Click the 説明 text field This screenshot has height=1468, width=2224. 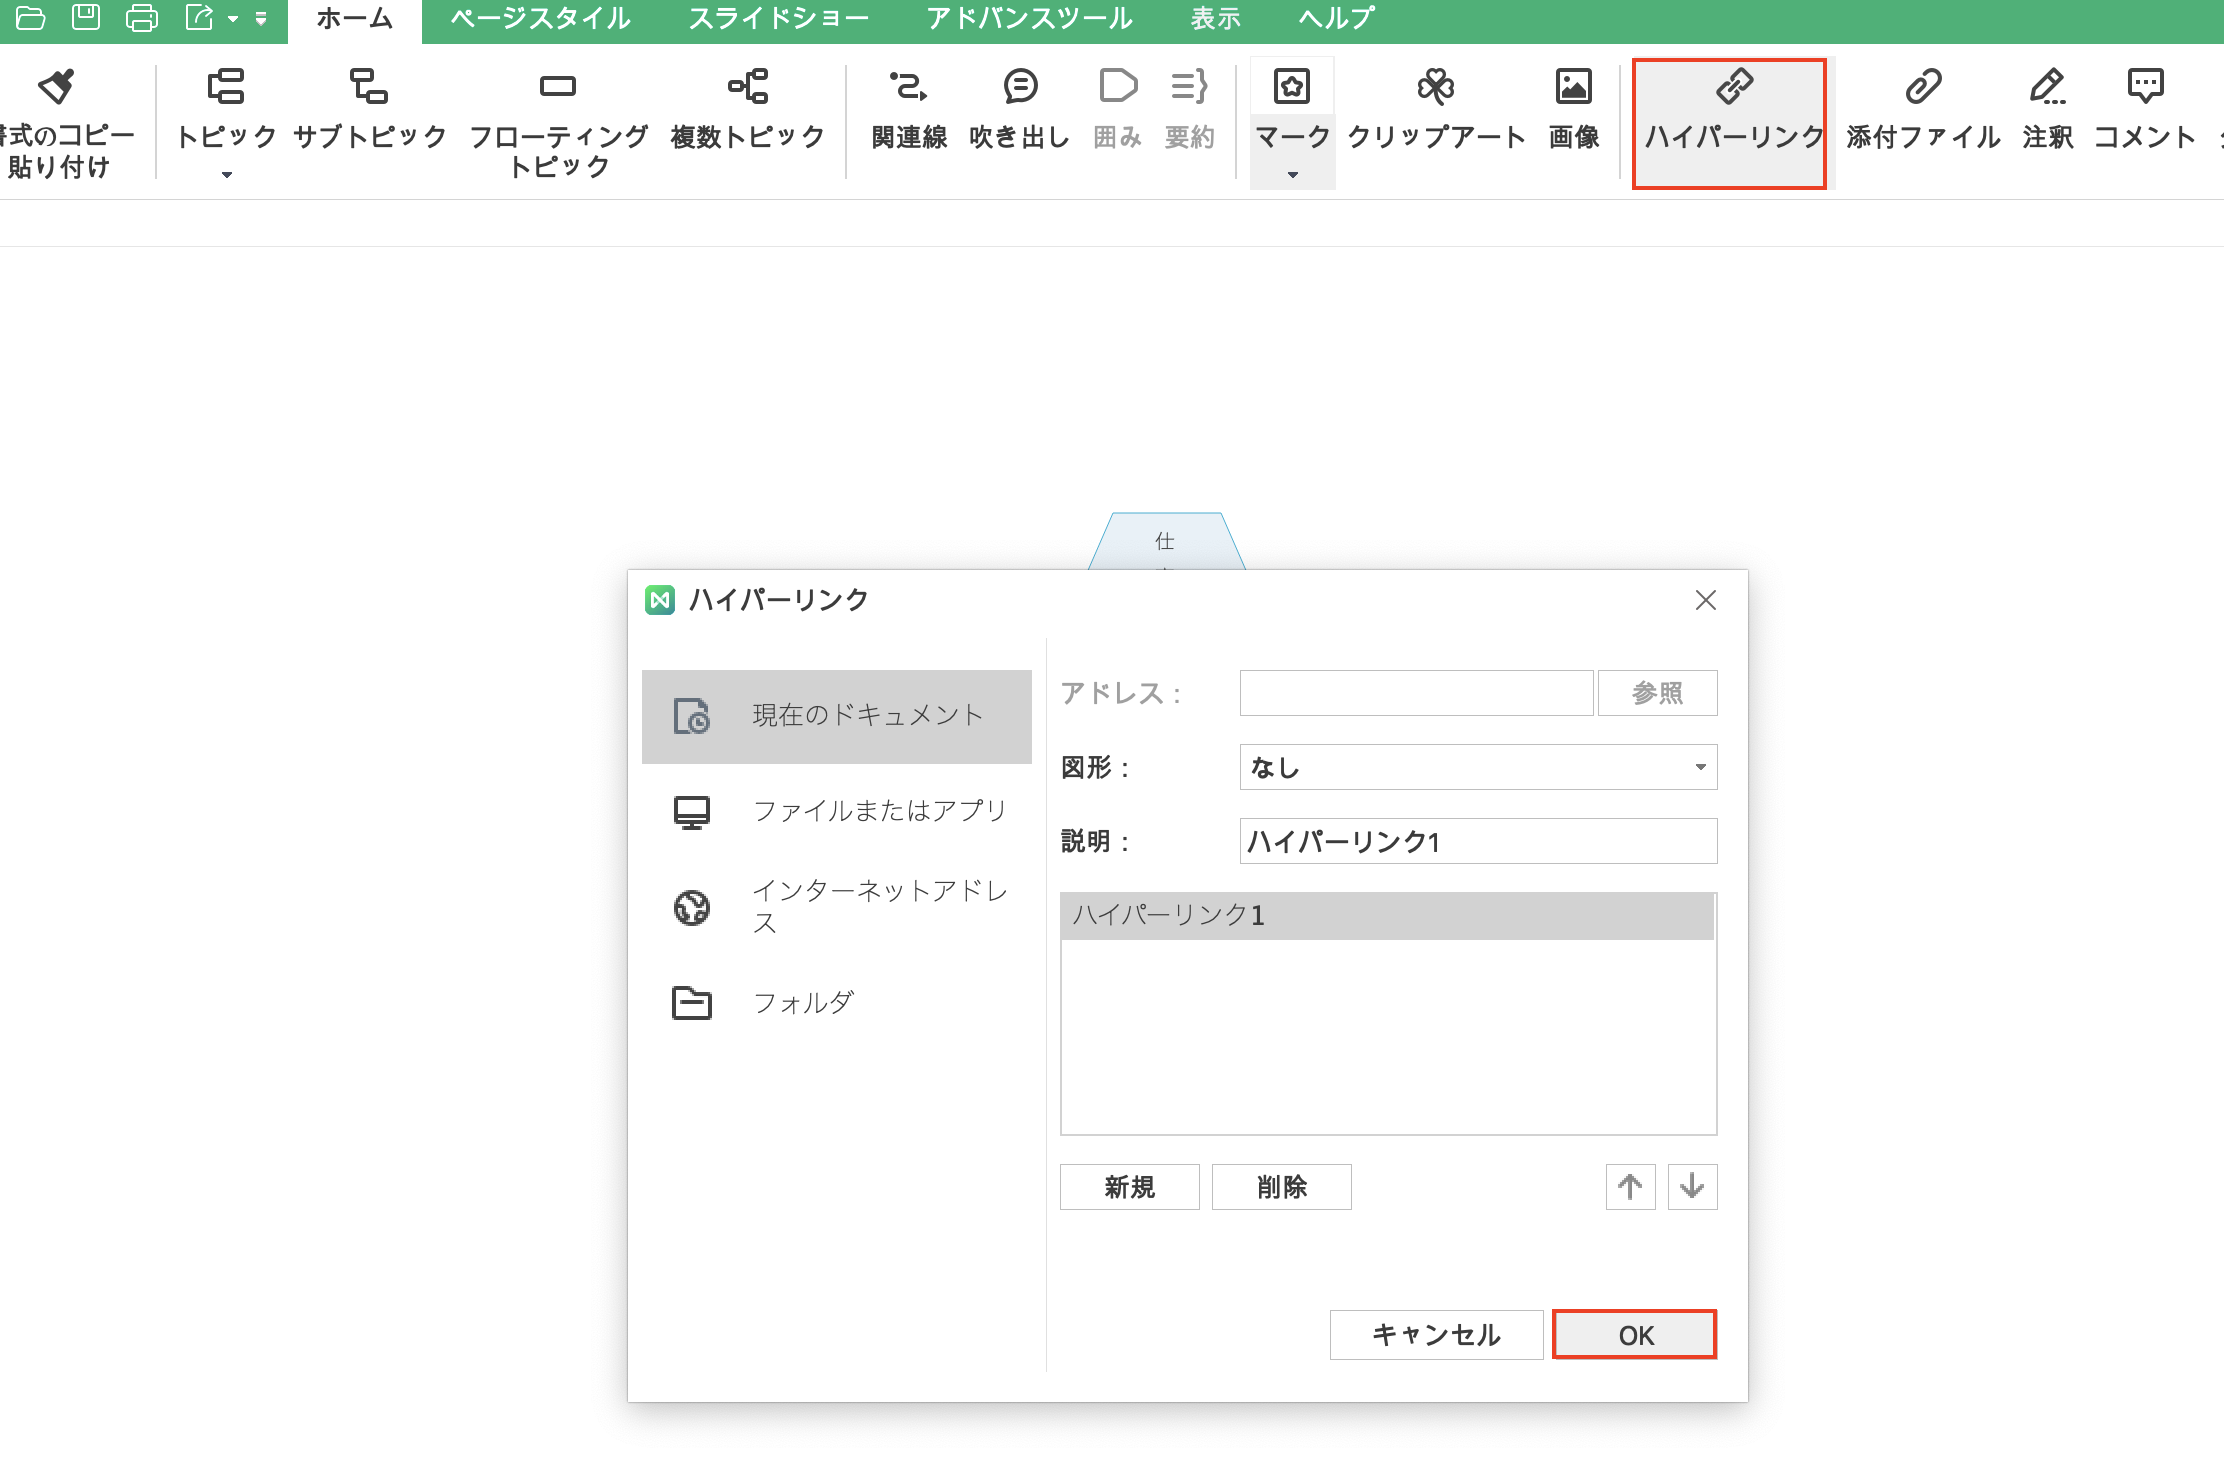tap(1478, 841)
